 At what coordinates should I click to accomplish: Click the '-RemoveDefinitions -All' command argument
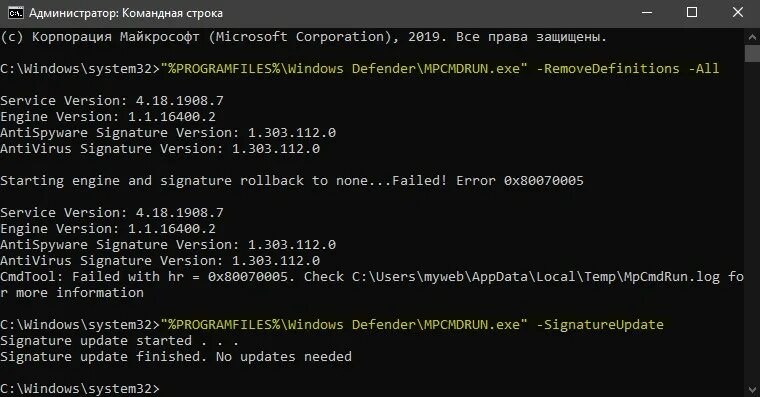coord(628,68)
